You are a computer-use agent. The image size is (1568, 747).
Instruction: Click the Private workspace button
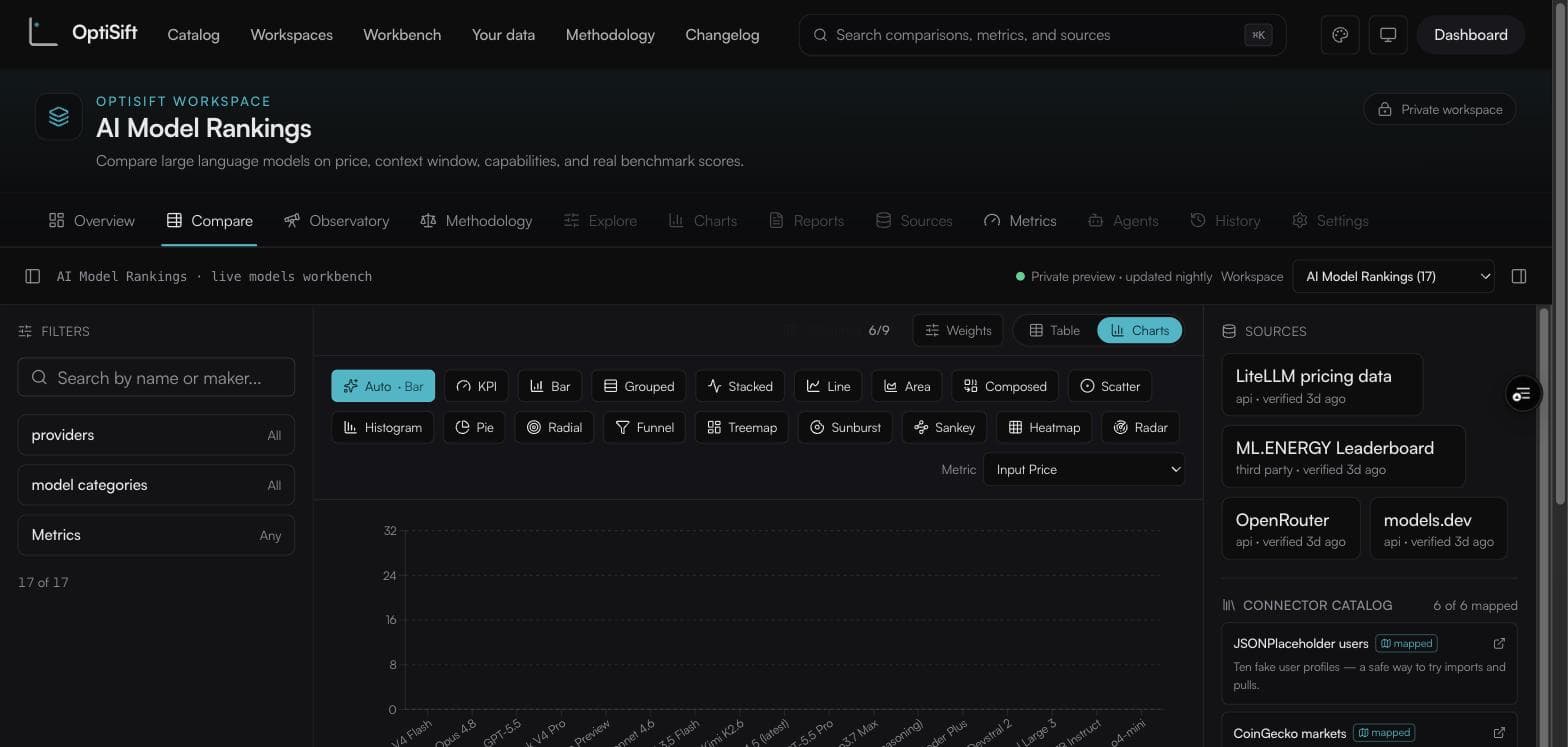point(1440,109)
